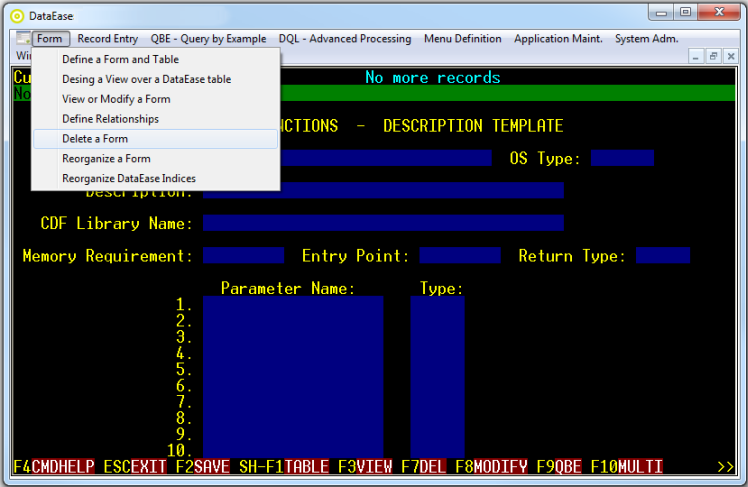Restore the inner document window
The height and width of the screenshot is (487, 748).
pos(713,56)
